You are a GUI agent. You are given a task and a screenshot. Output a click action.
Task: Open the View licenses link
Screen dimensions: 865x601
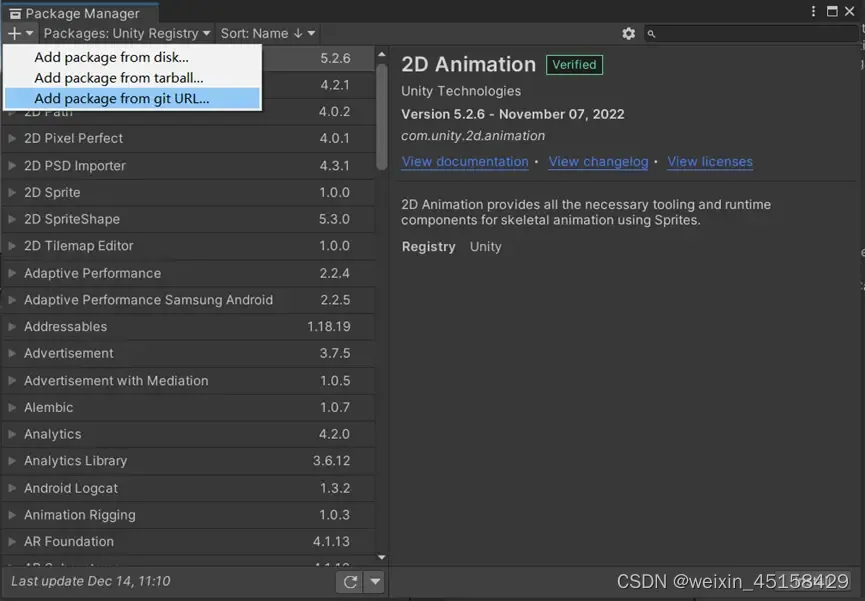point(710,162)
